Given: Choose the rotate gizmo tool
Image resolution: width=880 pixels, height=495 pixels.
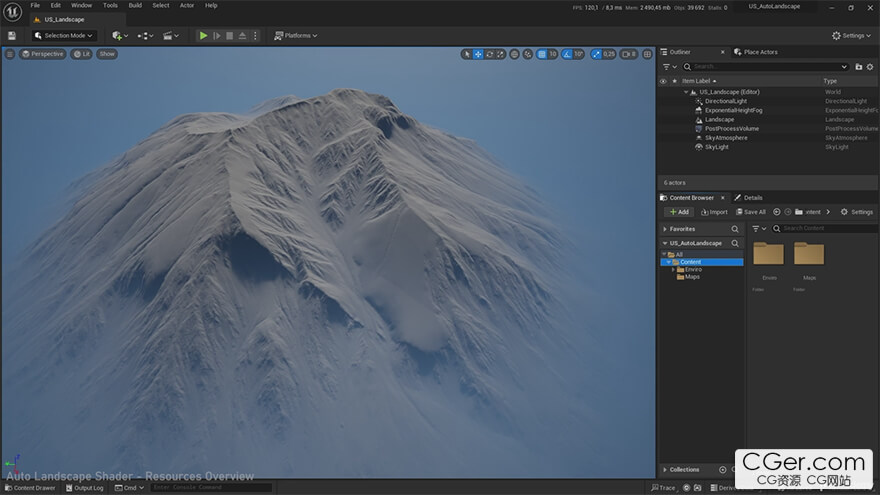Looking at the screenshot, I should tap(489, 54).
